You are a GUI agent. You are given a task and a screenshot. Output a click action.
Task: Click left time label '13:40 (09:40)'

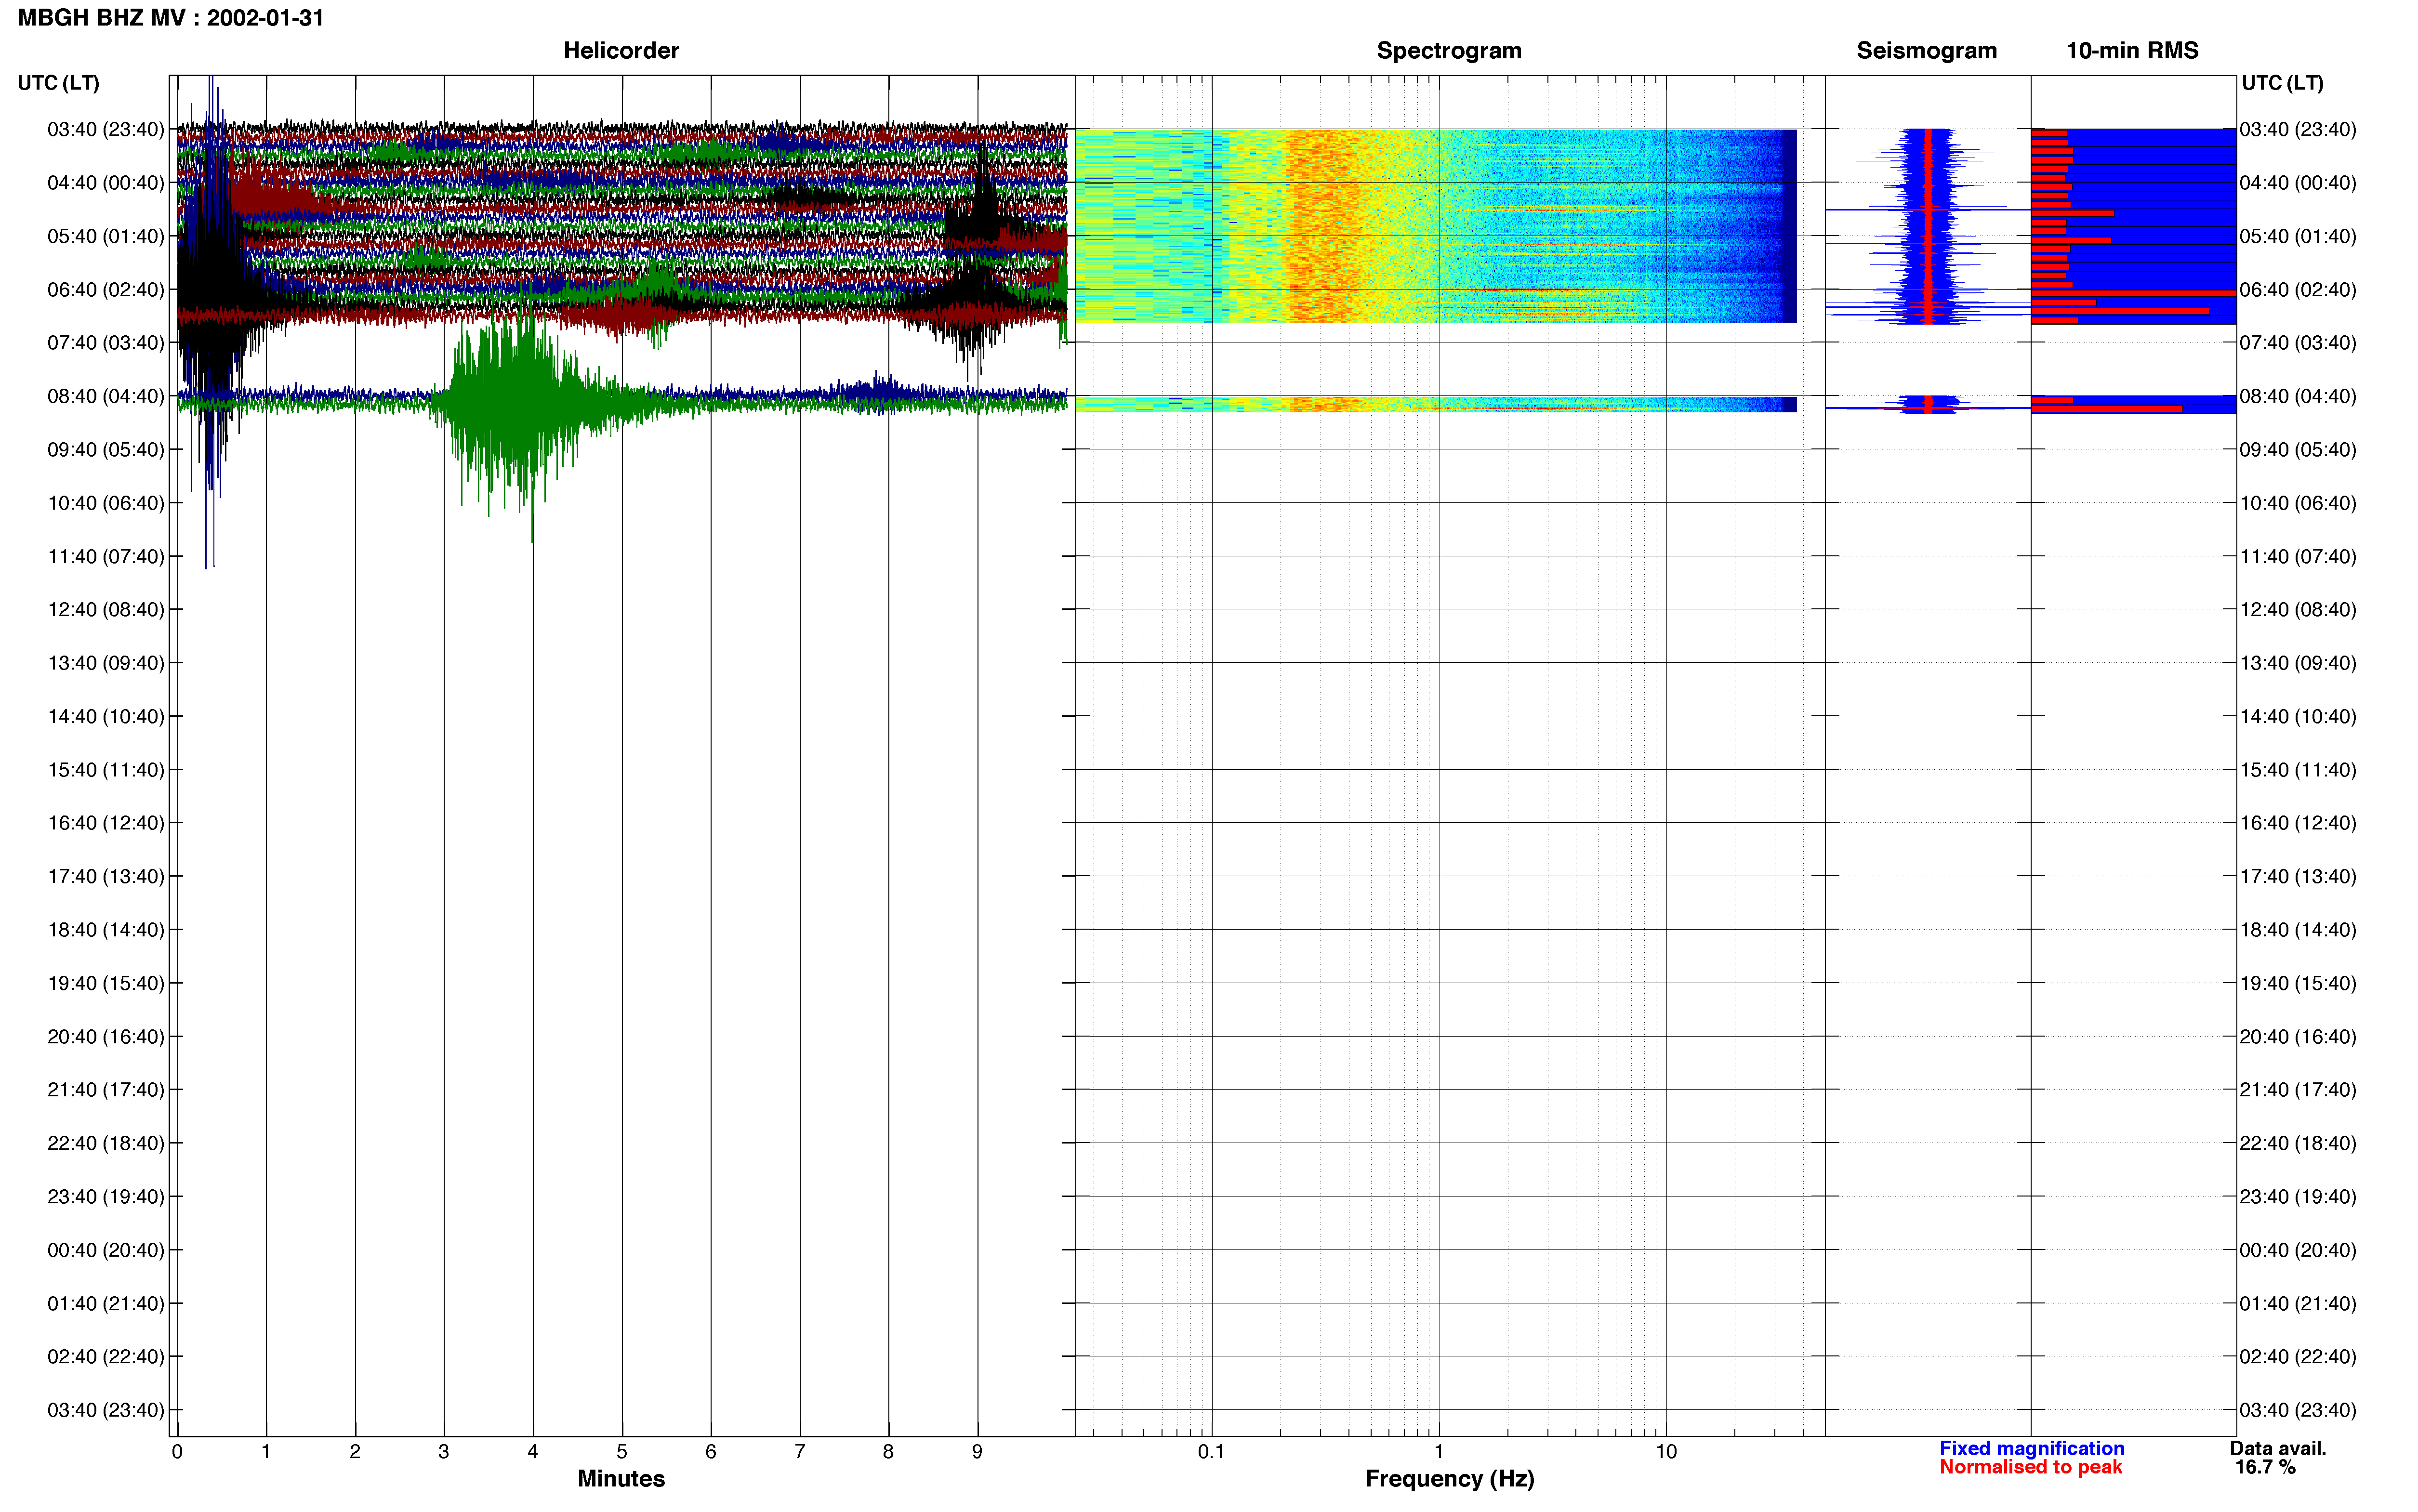pyautogui.click(x=106, y=663)
